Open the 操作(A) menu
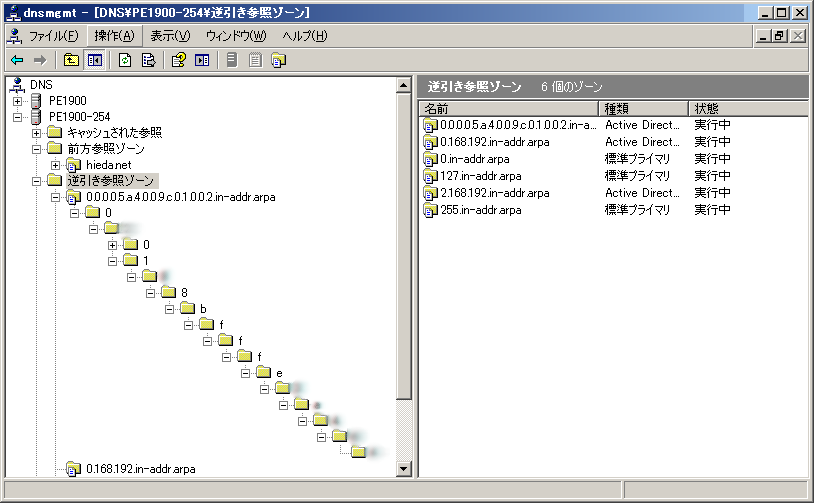The height and width of the screenshot is (503, 814). (113, 36)
